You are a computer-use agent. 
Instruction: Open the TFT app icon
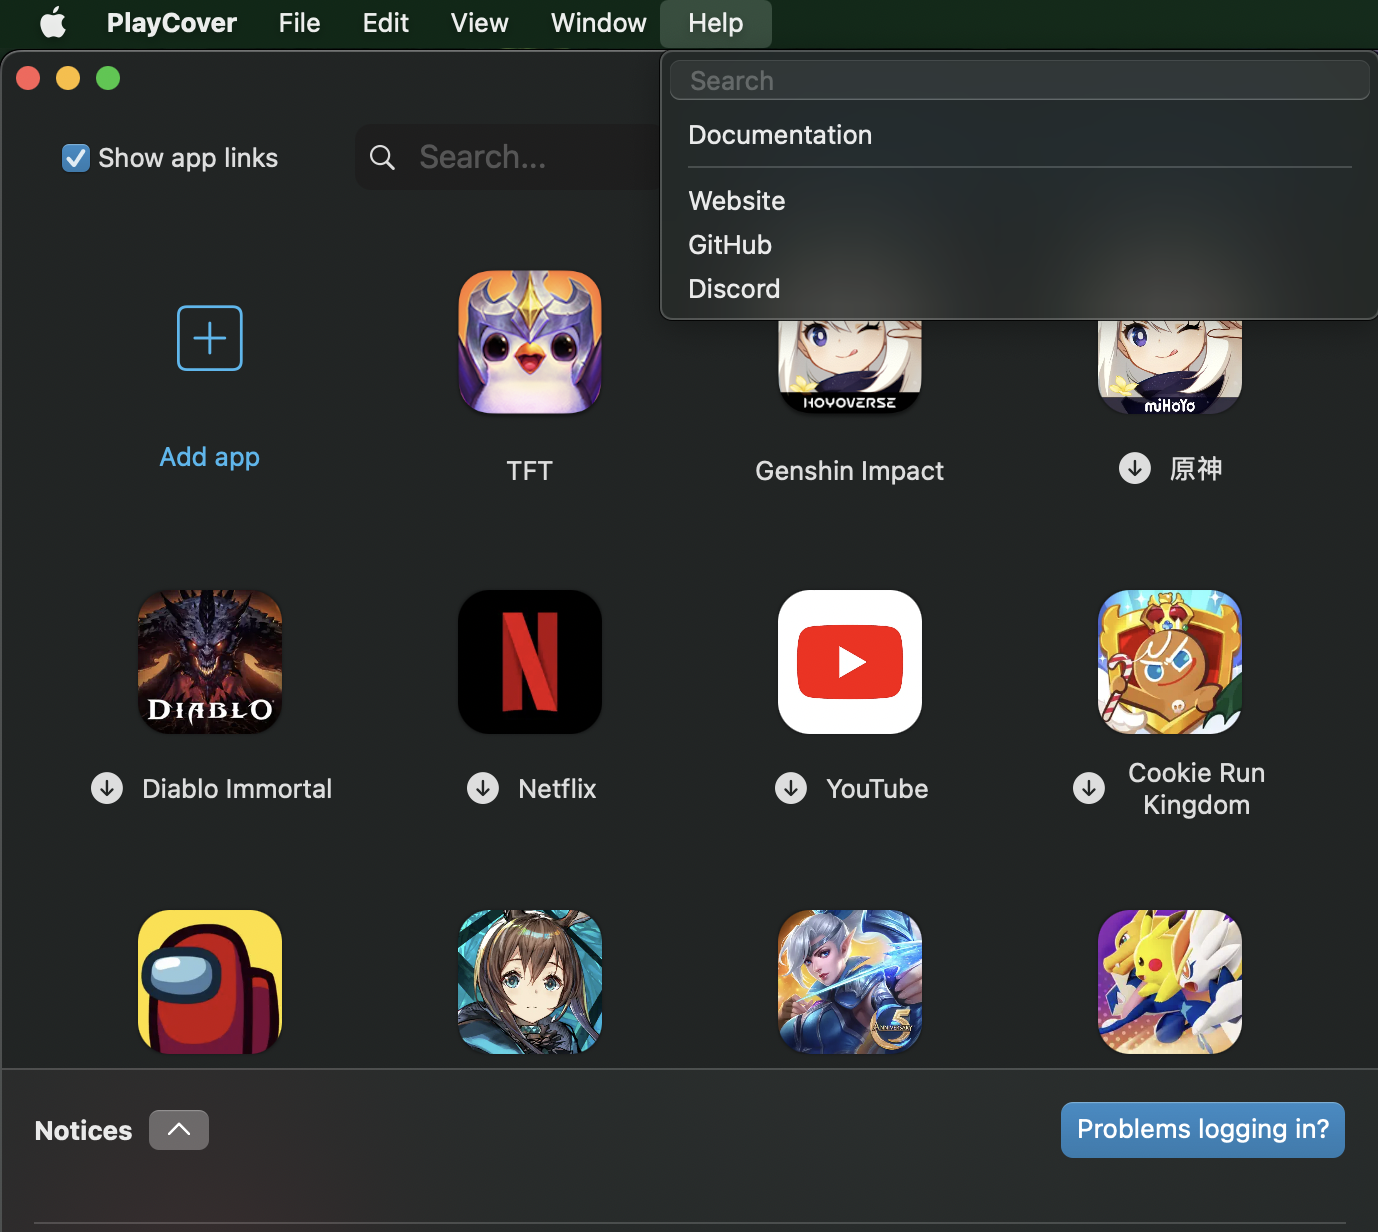pos(530,342)
